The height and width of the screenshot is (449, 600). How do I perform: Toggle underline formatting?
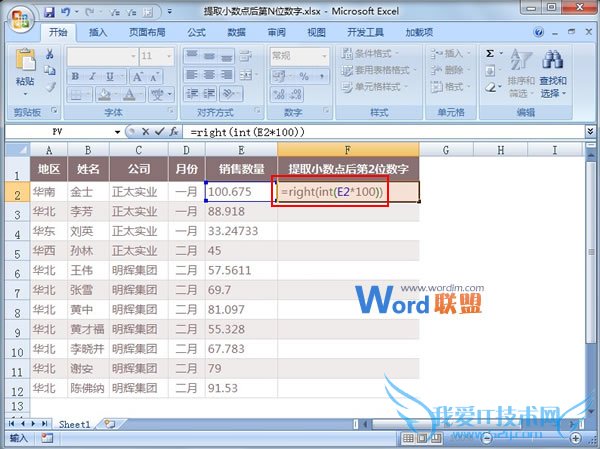tap(110, 77)
